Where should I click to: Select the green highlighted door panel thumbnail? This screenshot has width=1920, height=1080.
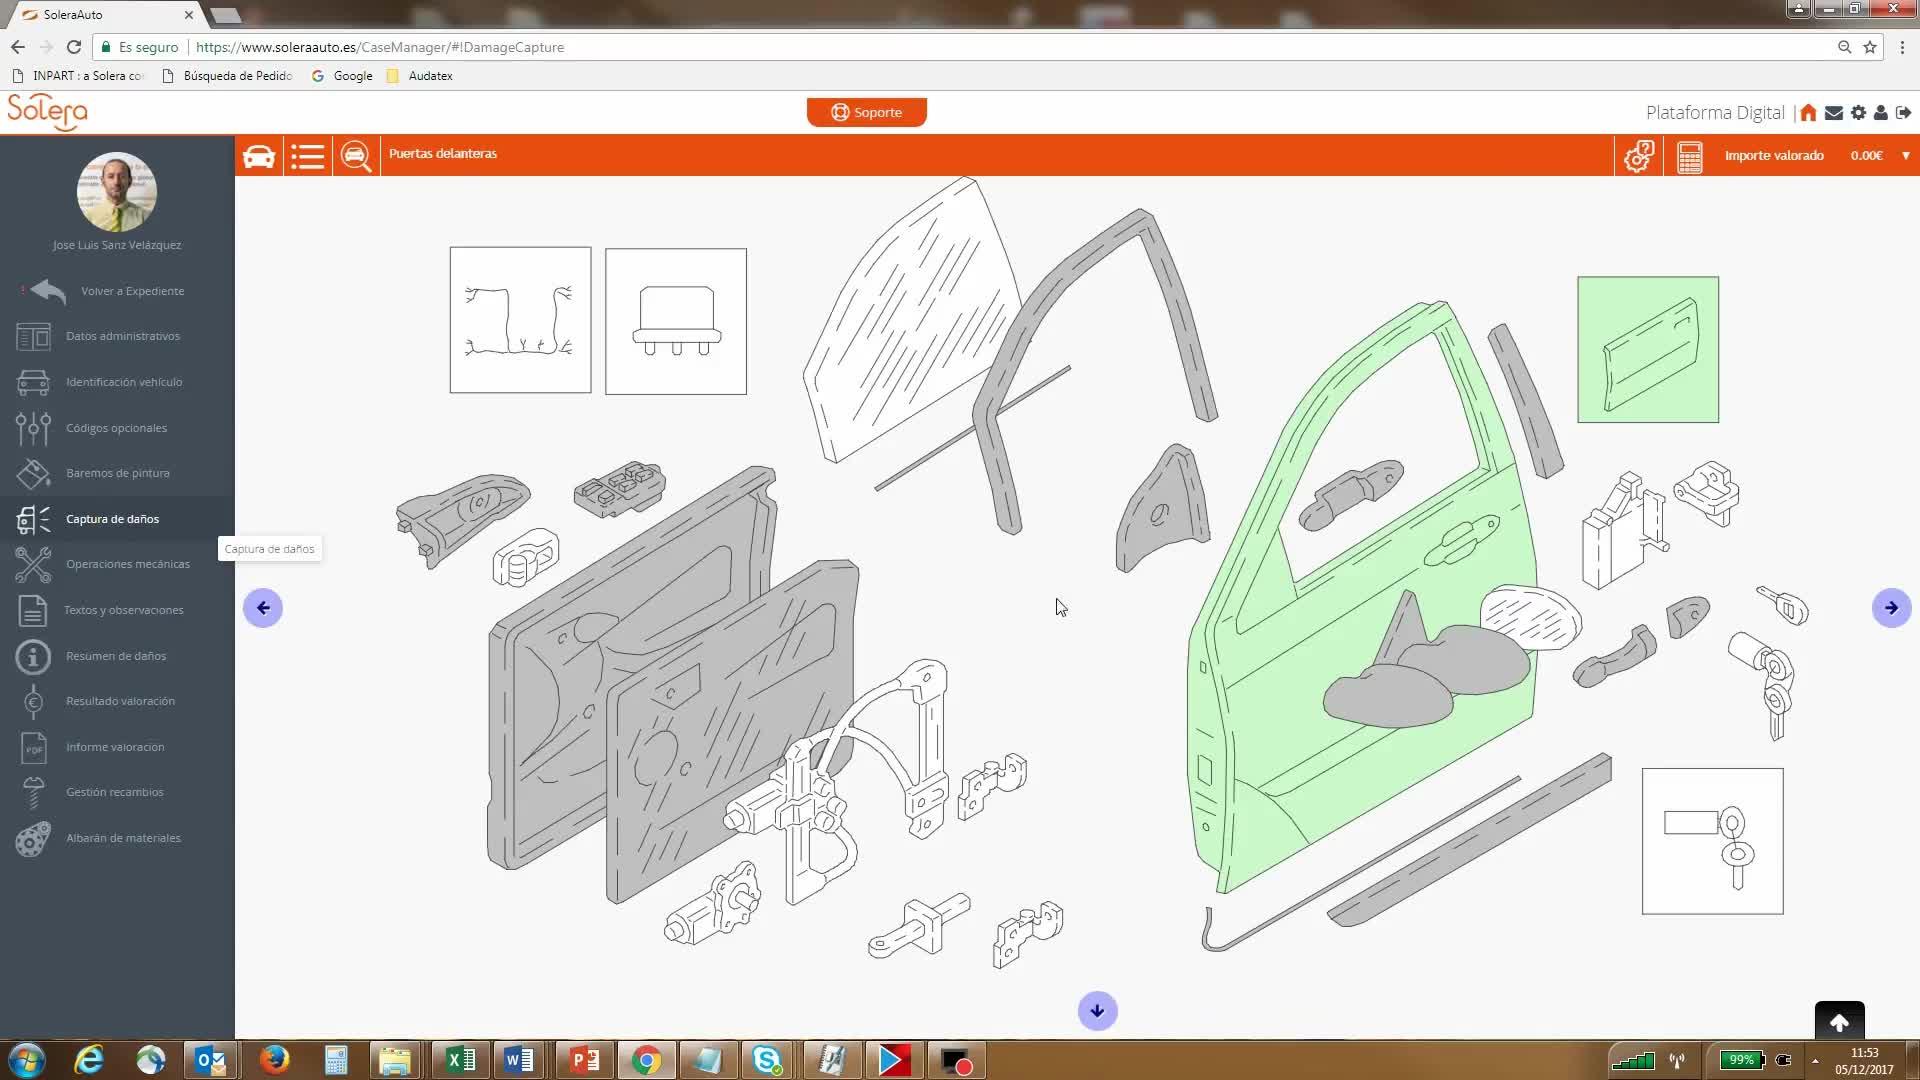coord(1648,350)
